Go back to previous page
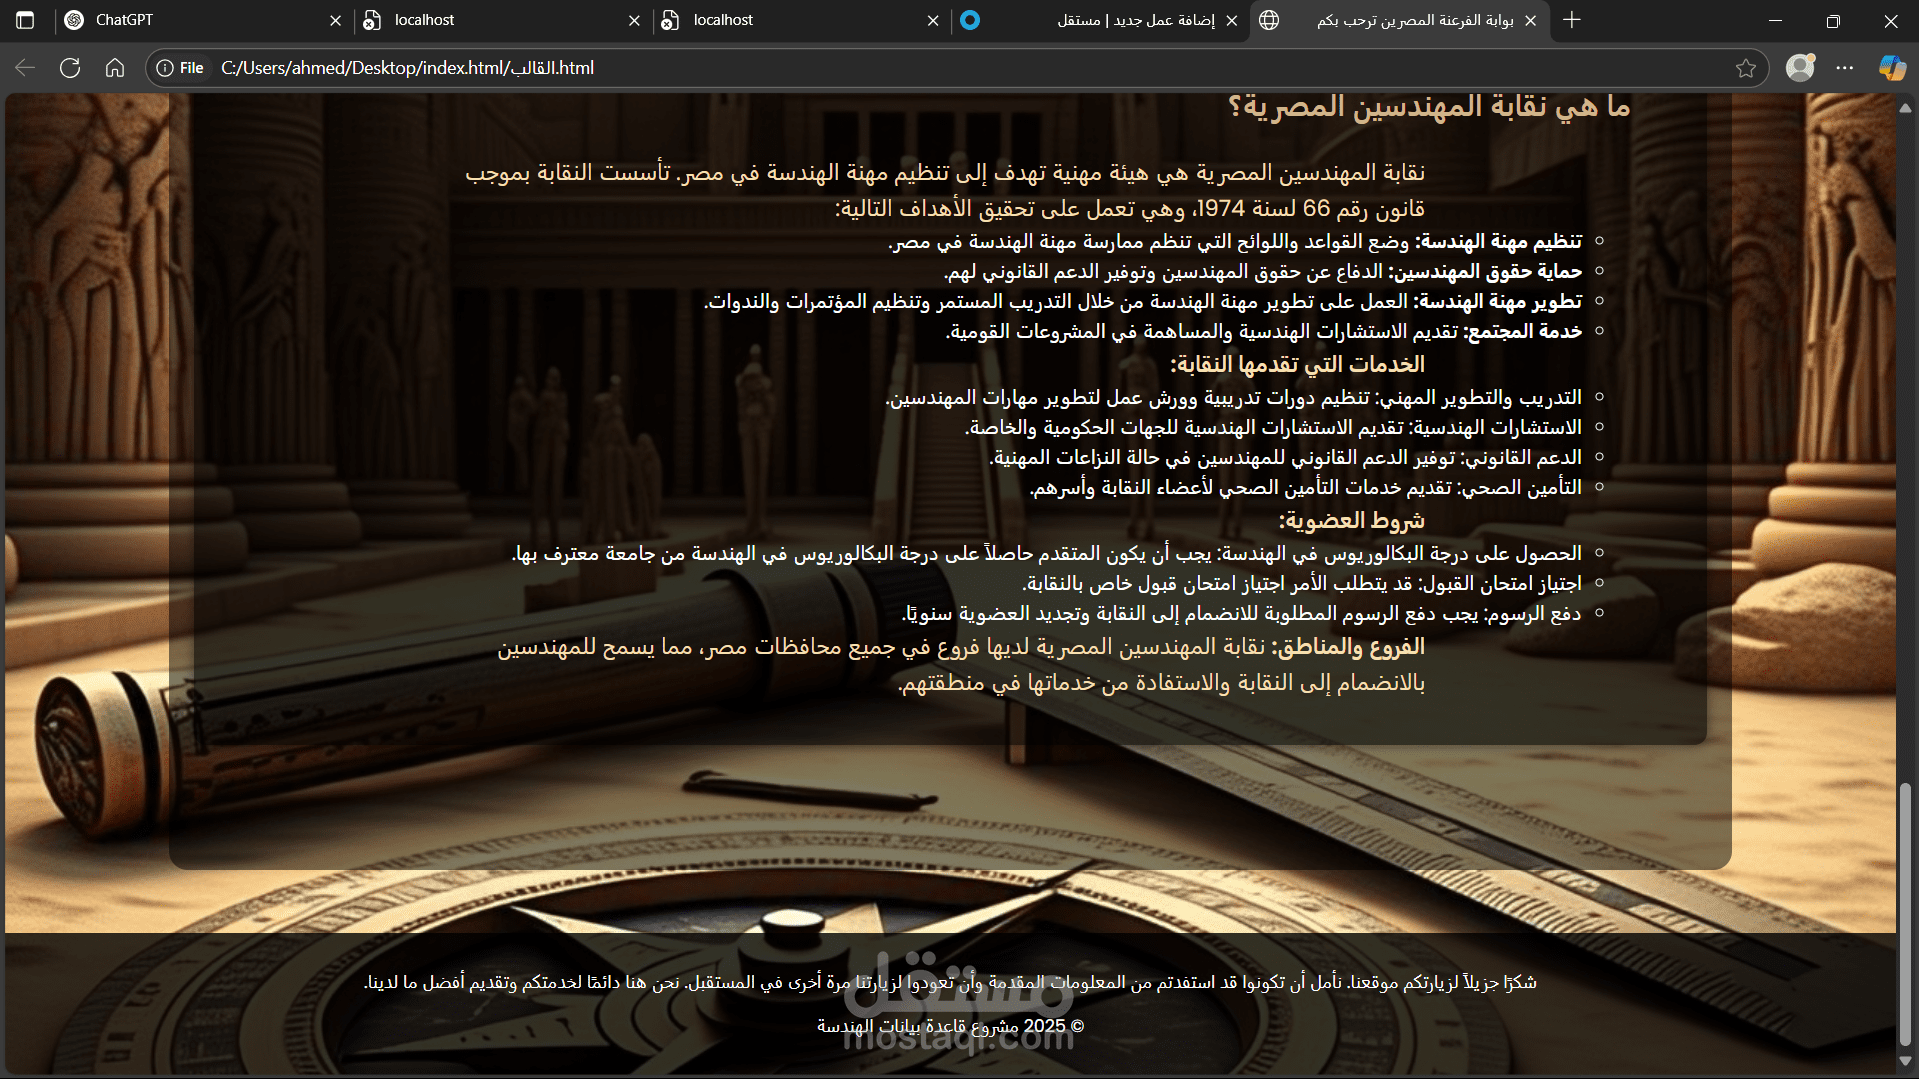1919x1079 pixels. pyautogui.click(x=25, y=68)
